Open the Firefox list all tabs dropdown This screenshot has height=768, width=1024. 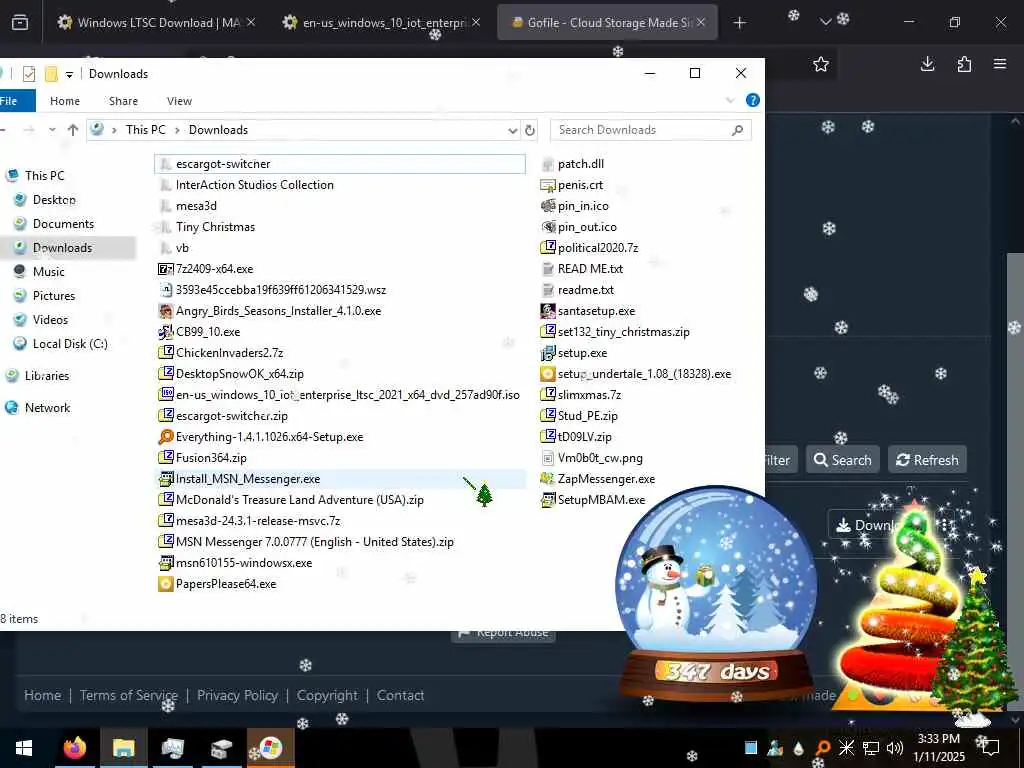pos(825,22)
